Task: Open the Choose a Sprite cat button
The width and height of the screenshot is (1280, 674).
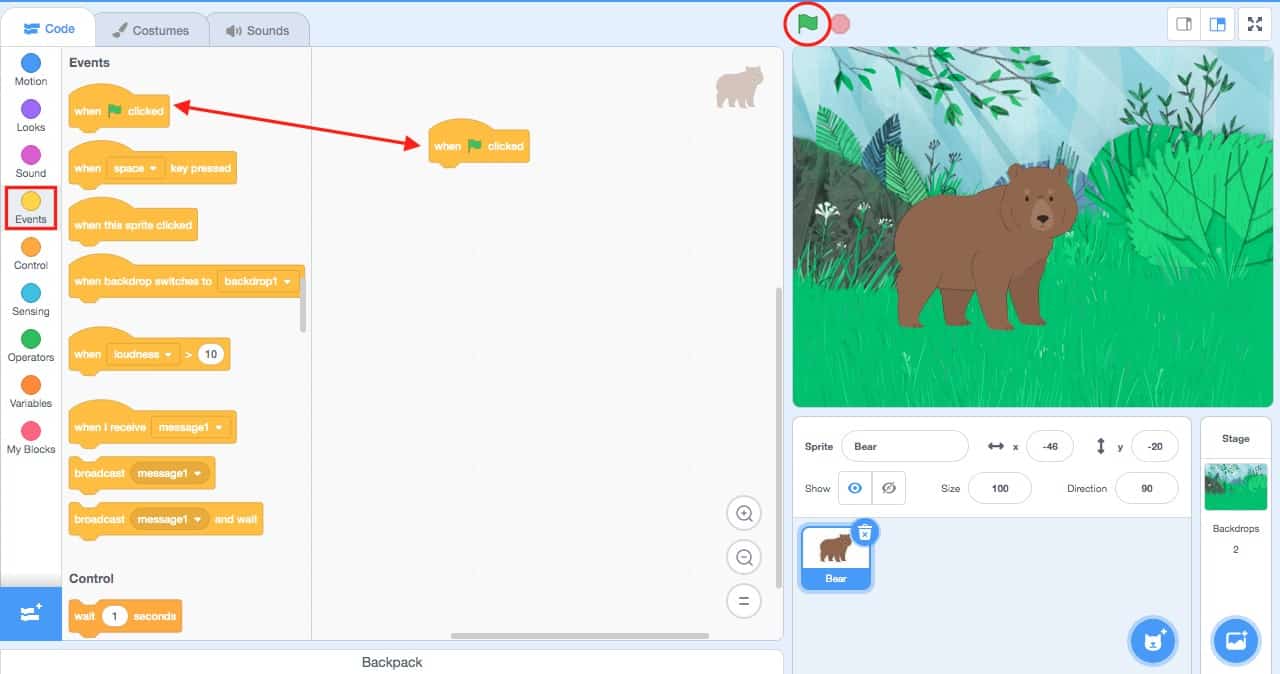Action: [1154, 641]
